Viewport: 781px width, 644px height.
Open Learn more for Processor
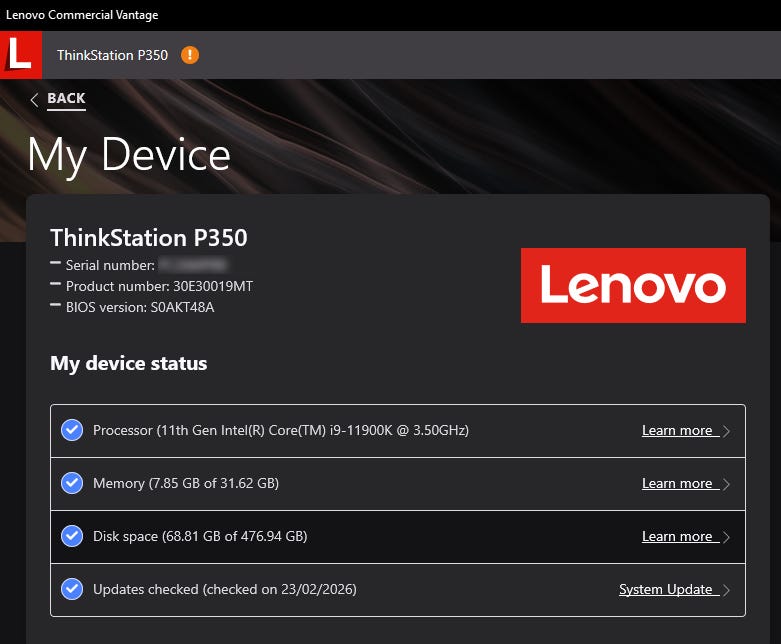pos(677,431)
